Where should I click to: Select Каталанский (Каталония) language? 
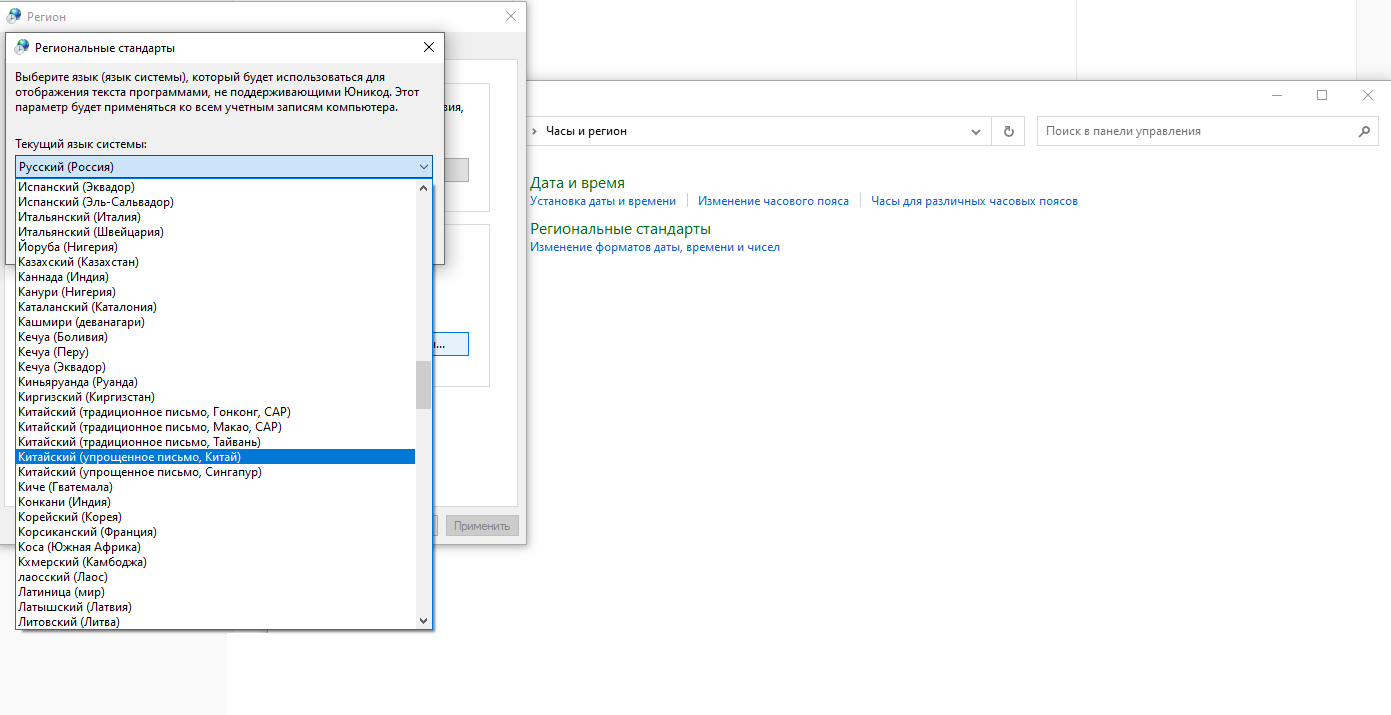[215, 307]
